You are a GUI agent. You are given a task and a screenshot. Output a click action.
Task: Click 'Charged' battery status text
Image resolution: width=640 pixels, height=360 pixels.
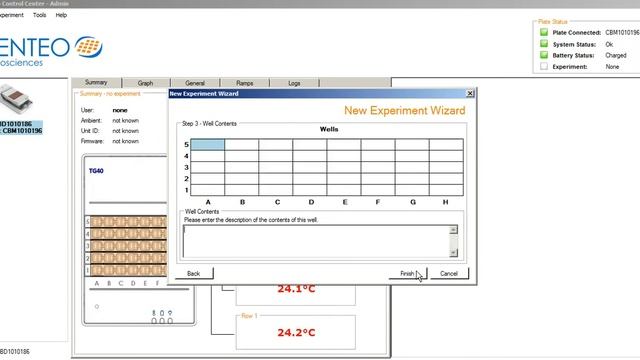click(616, 56)
